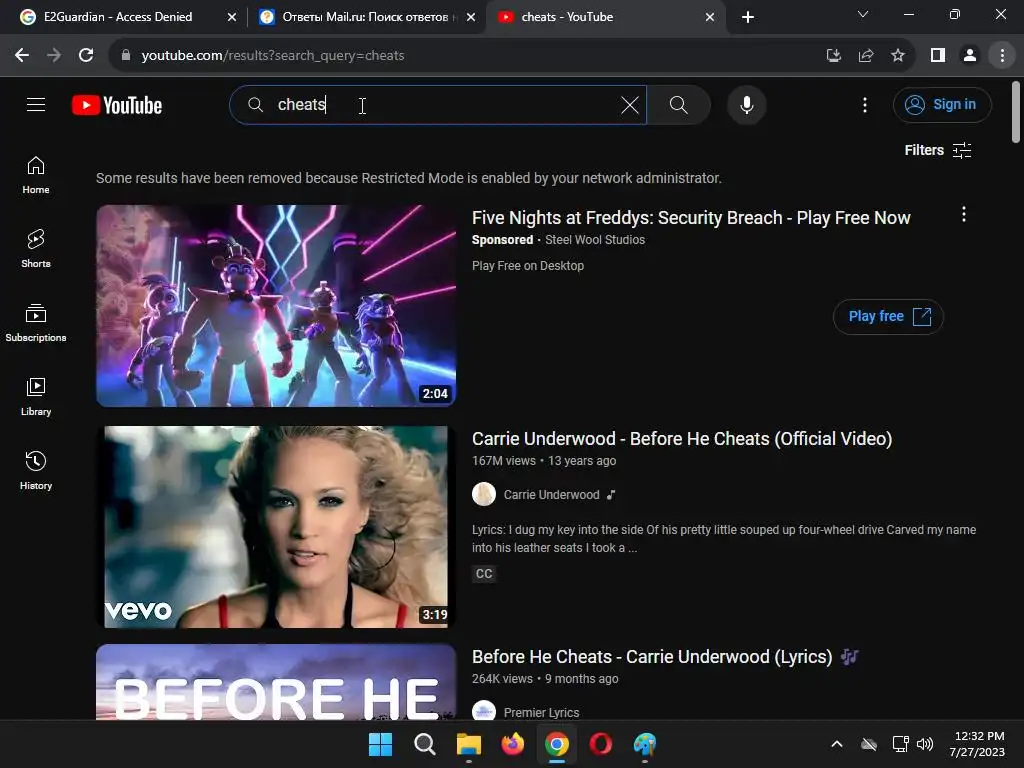Show hidden system tray icons

click(x=837, y=744)
